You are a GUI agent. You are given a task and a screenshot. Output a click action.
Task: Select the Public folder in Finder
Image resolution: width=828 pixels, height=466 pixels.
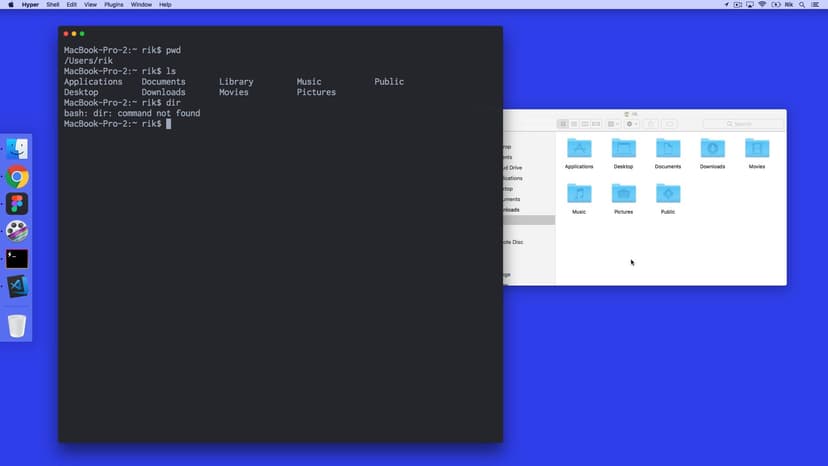point(668,194)
